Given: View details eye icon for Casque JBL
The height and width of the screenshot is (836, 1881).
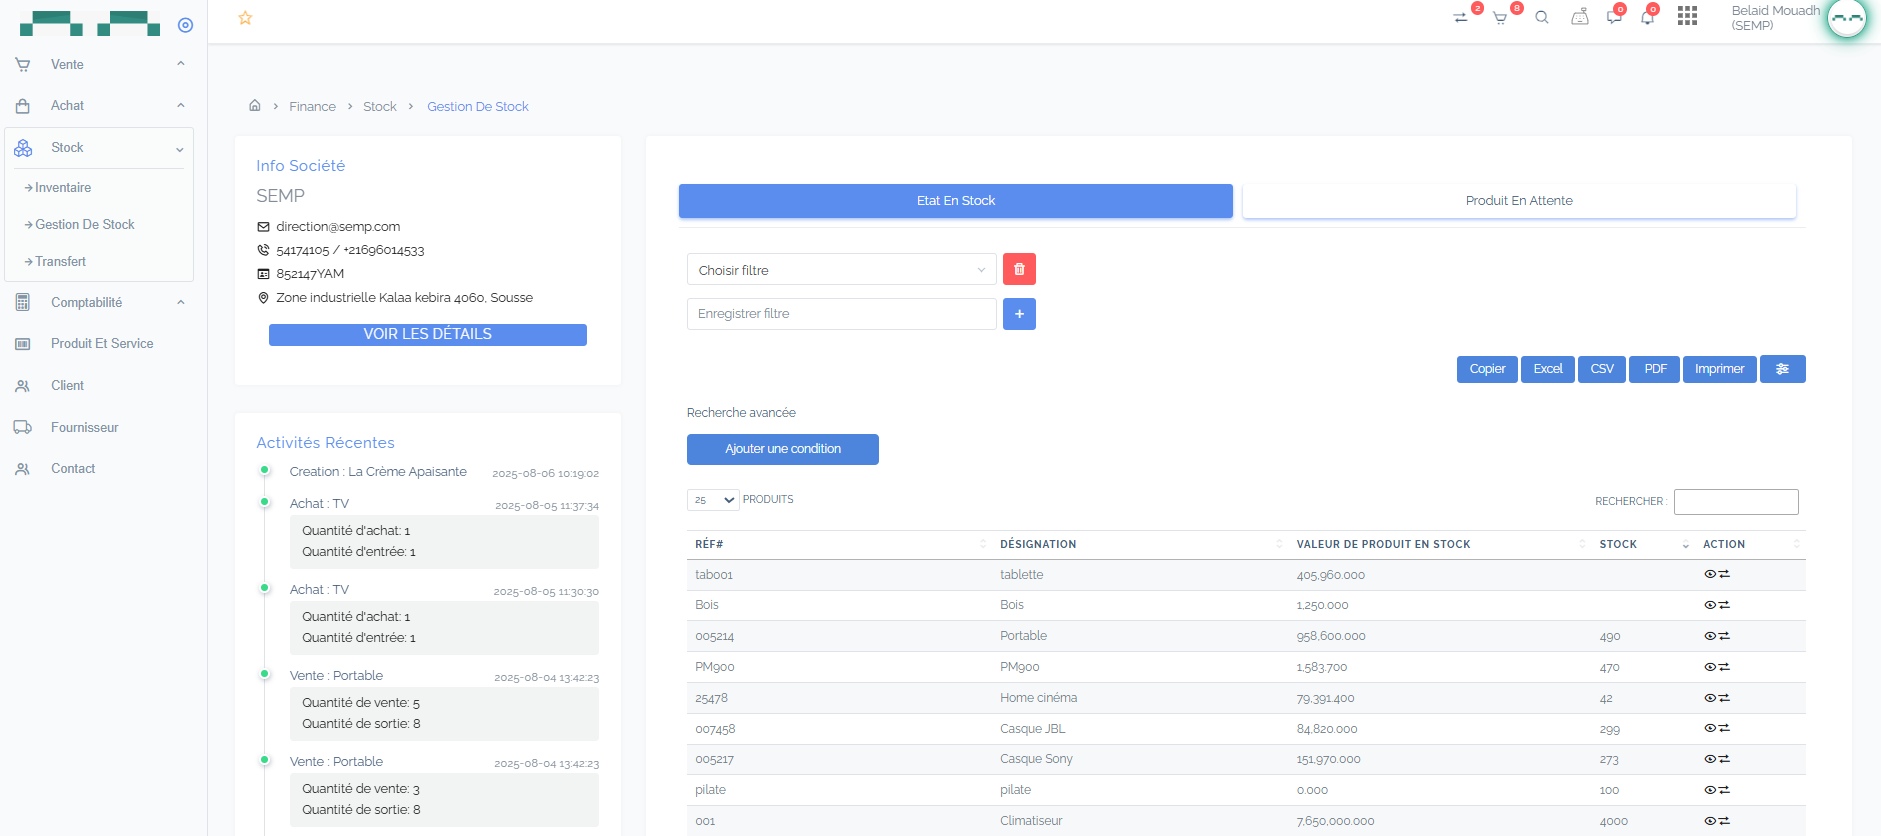Looking at the screenshot, I should [1710, 728].
